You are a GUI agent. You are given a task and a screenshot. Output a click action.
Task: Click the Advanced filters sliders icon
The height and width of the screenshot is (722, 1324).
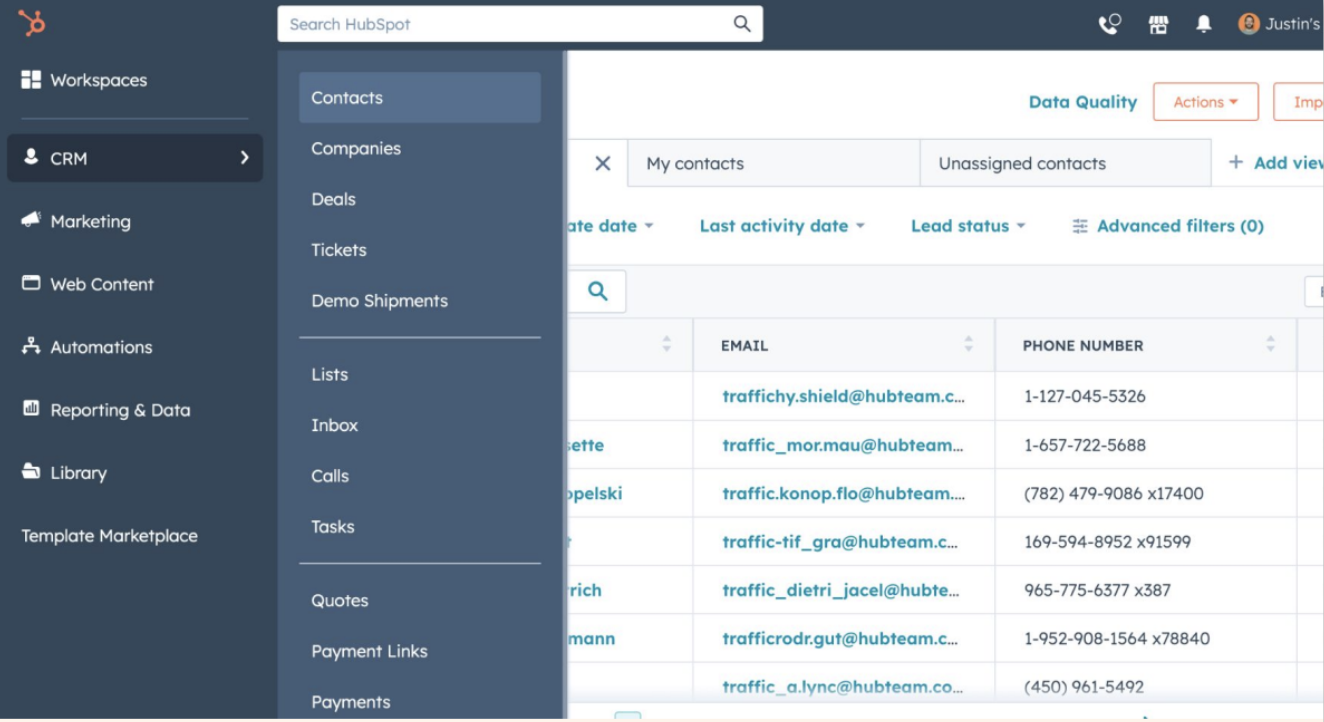1080,226
